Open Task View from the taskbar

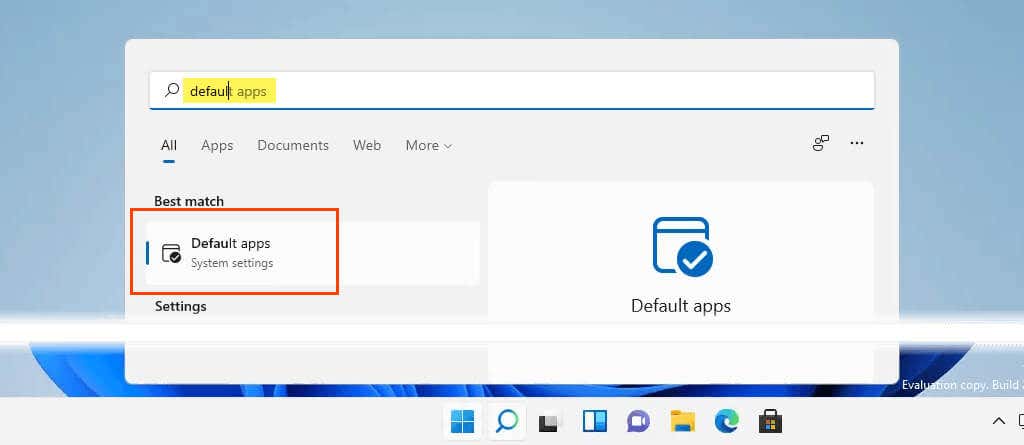(x=551, y=422)
